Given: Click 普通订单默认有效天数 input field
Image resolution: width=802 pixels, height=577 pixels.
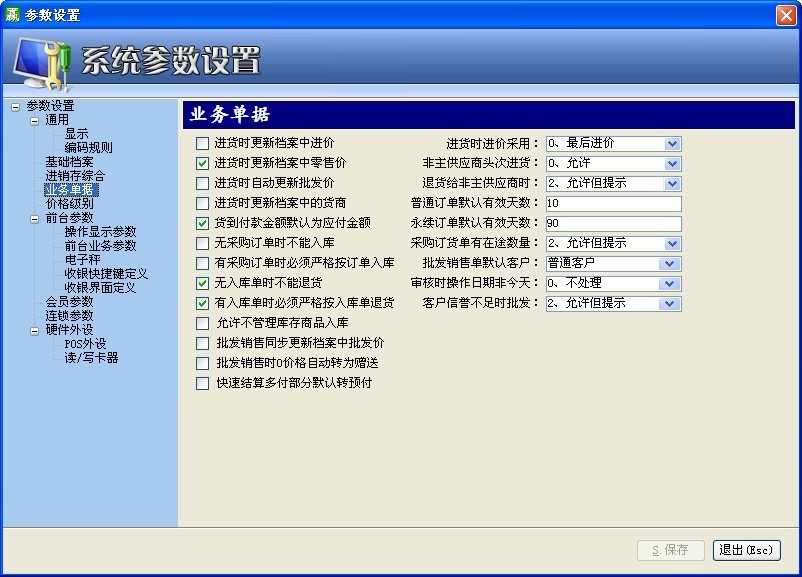Looking at the screenshot, I should tap(613, 204).
